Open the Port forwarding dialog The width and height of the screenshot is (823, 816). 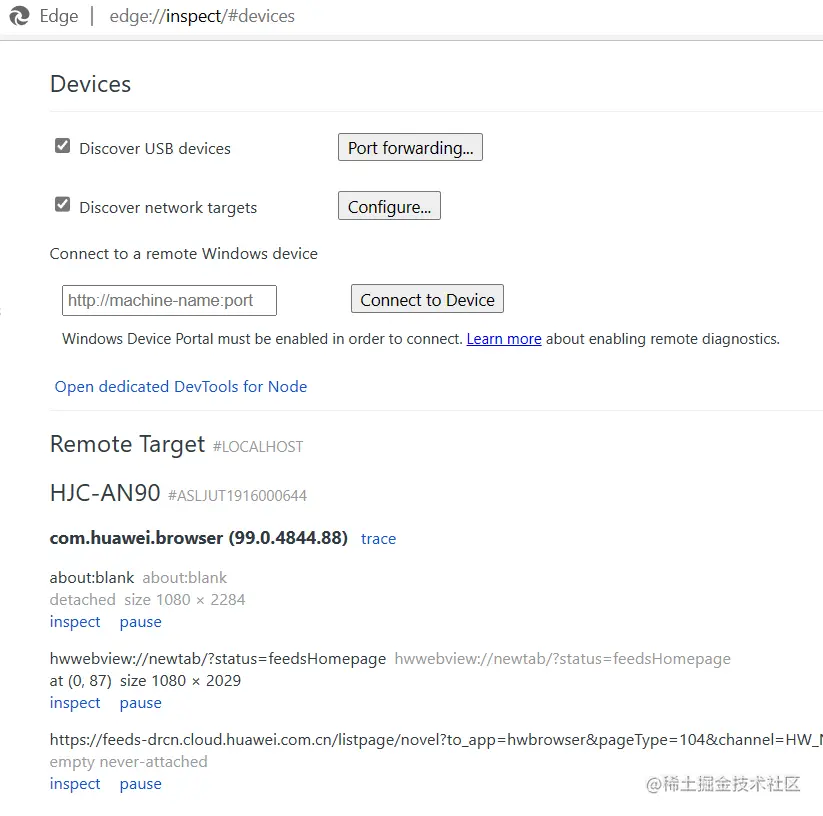(410, 147)
